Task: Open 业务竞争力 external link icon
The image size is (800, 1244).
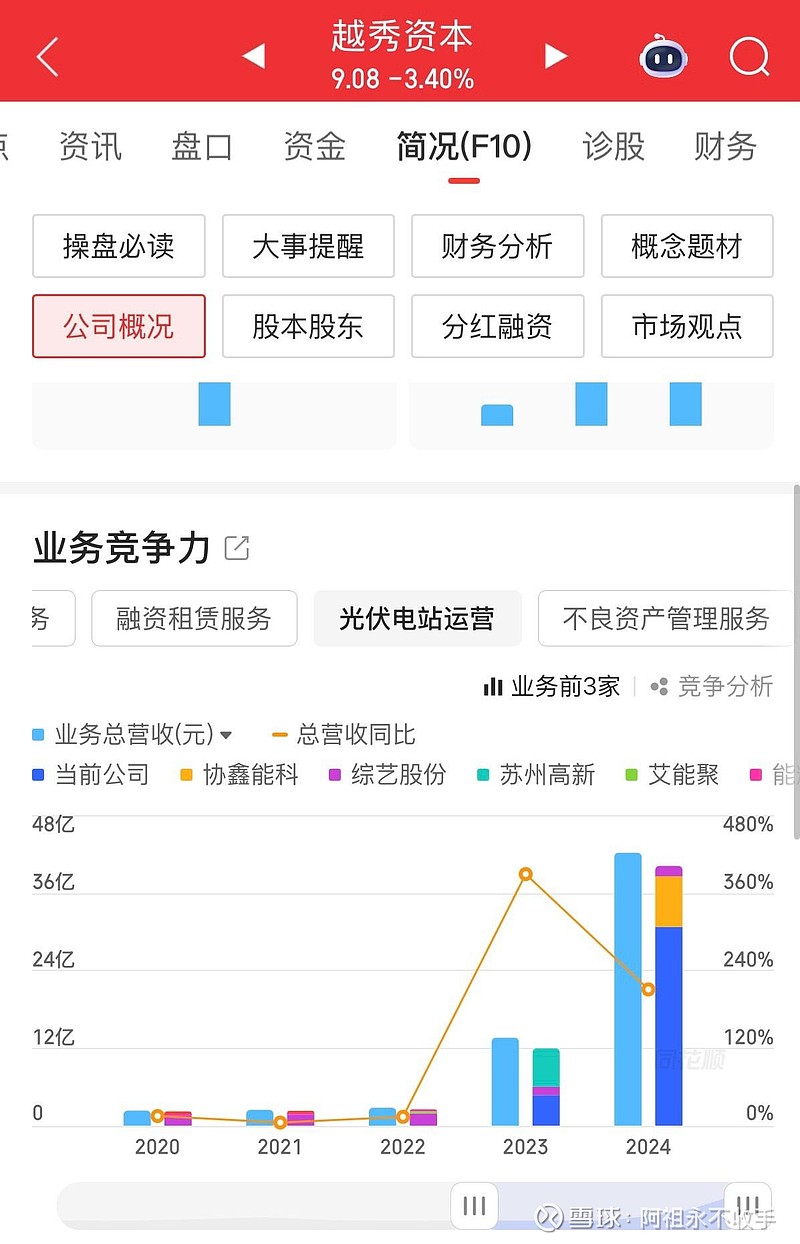Action: (237, 547)
